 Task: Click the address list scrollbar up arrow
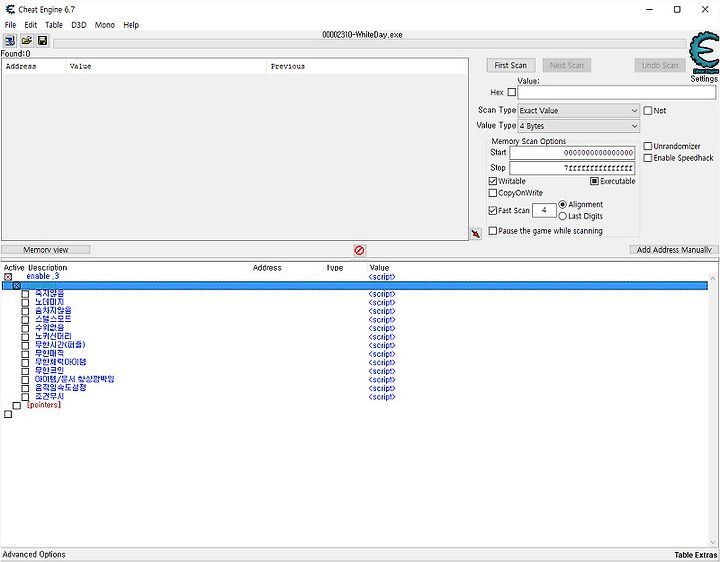coord(713,278)
